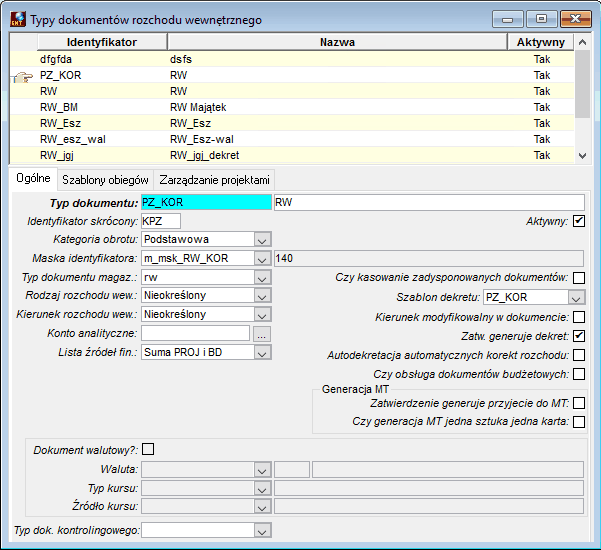Screen dimensions: 601x550
Task: Select the RW_jgj row
Action: tap(292, 155)
